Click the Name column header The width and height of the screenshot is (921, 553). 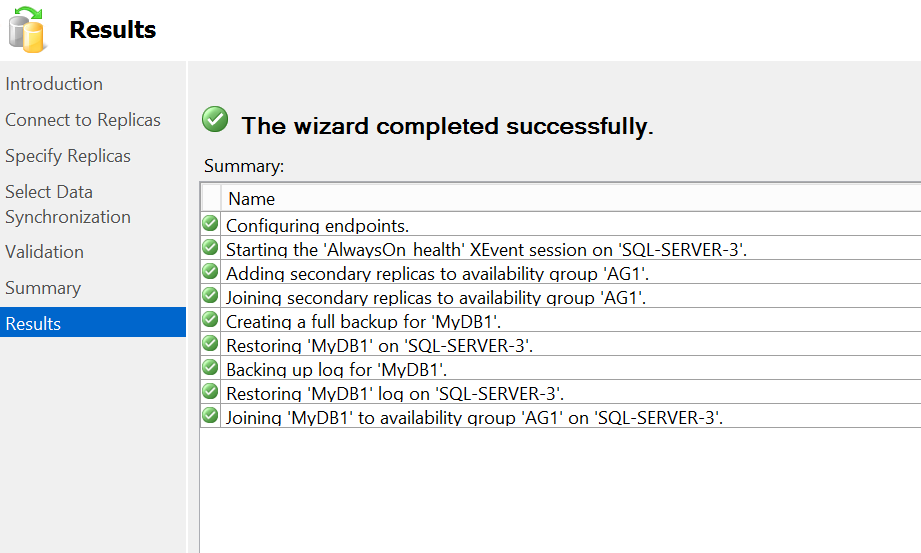(252, 199)
